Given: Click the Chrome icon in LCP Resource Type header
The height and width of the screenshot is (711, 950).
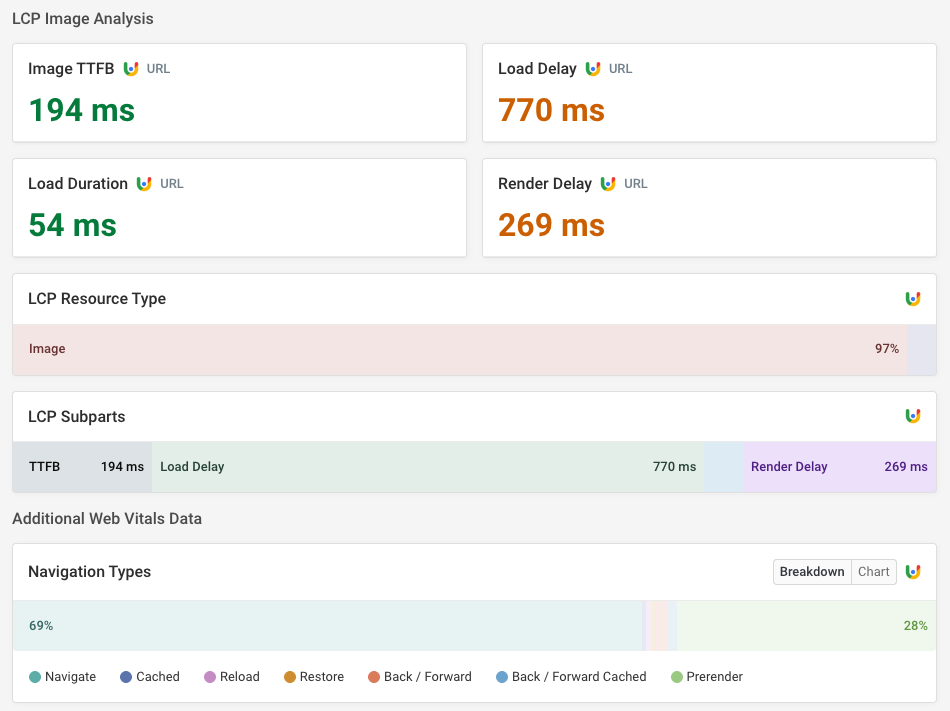Looking at the screenshot, I should 913,298.
